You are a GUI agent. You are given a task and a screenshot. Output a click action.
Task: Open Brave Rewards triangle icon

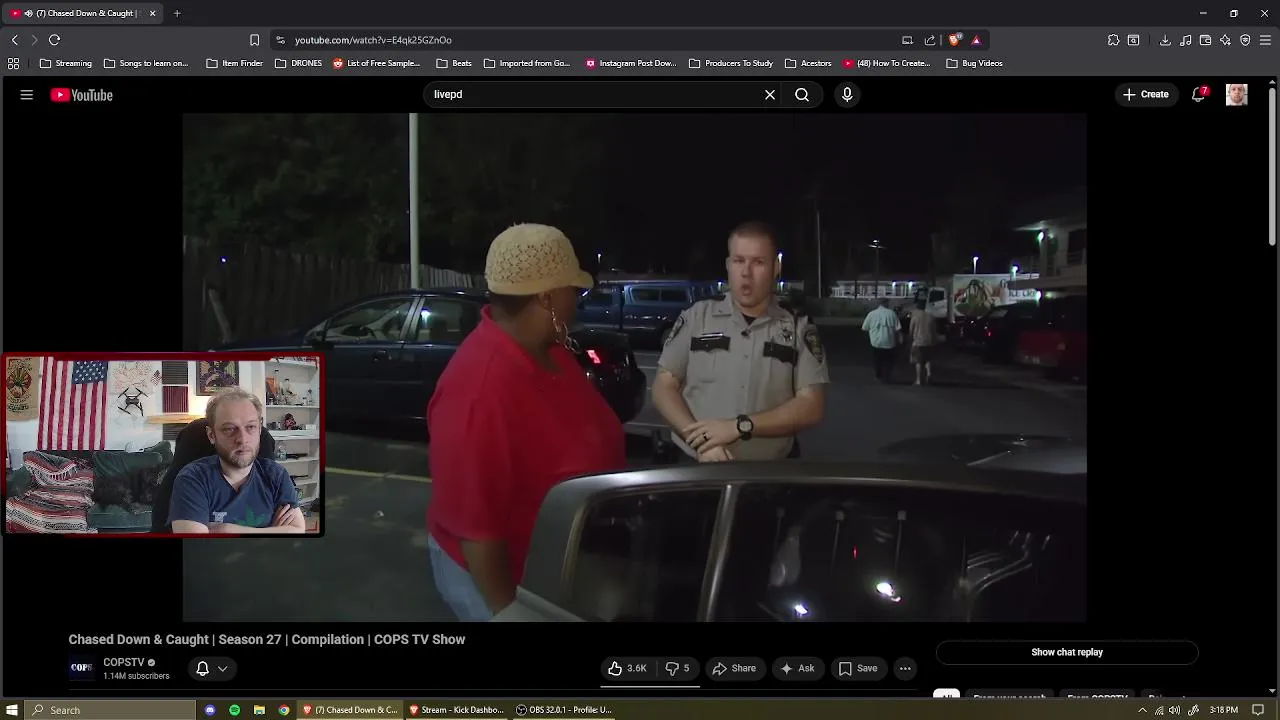click(x=976, y=40)
